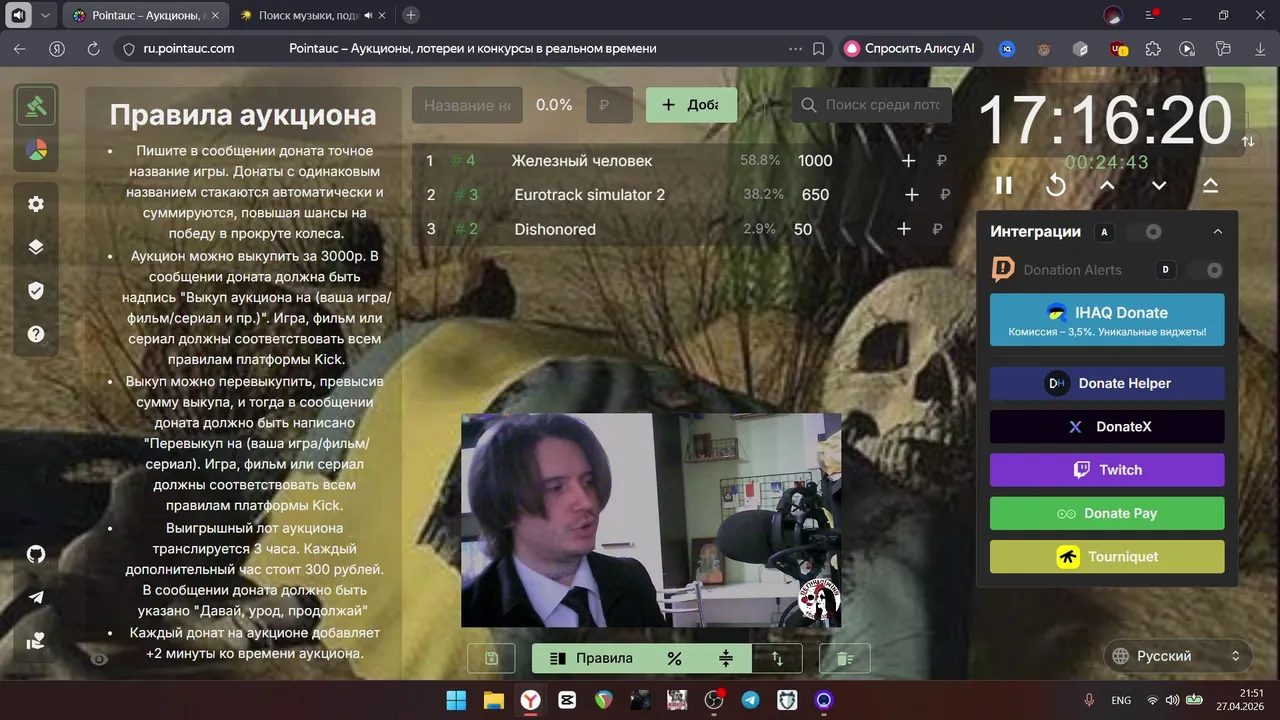The width and height of the screenshot is (1280, 720).
Task: Open browser extensions puzzle icon
Action: click(1152, 48)
